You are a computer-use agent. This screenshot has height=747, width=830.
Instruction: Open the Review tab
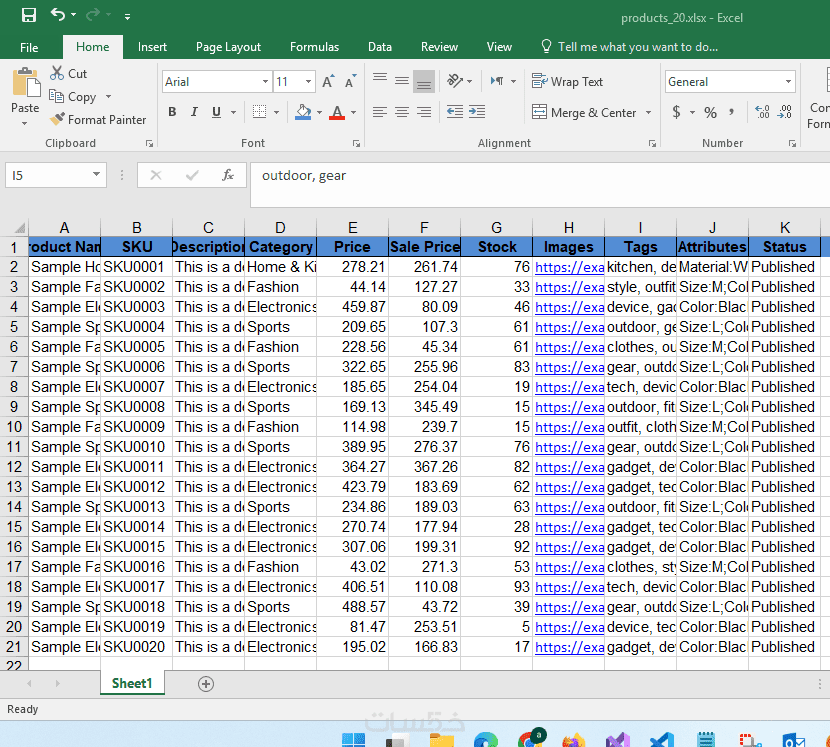[439, 47]
